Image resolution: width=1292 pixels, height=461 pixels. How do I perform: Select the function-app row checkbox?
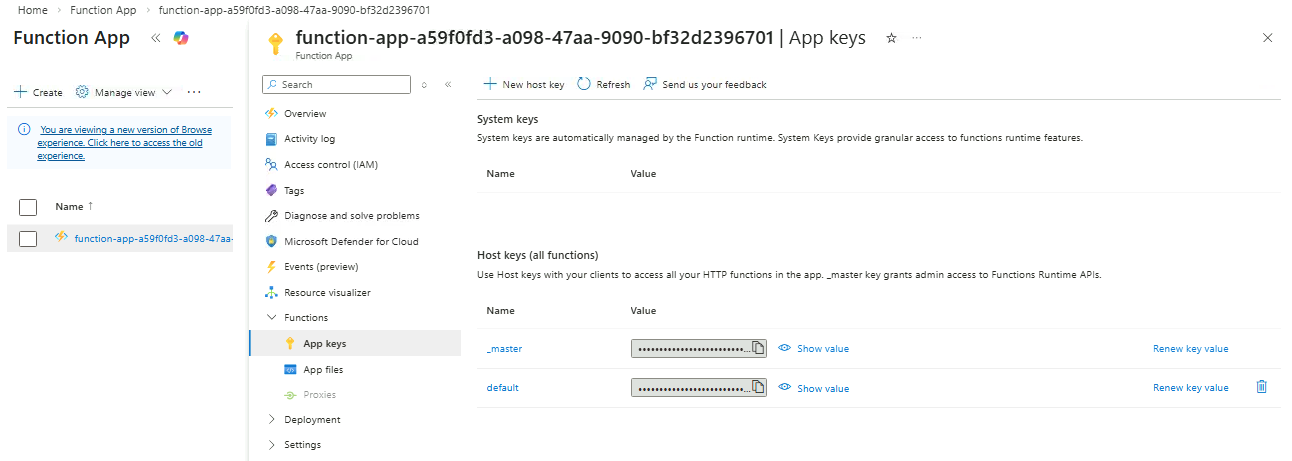pos(28,238)
